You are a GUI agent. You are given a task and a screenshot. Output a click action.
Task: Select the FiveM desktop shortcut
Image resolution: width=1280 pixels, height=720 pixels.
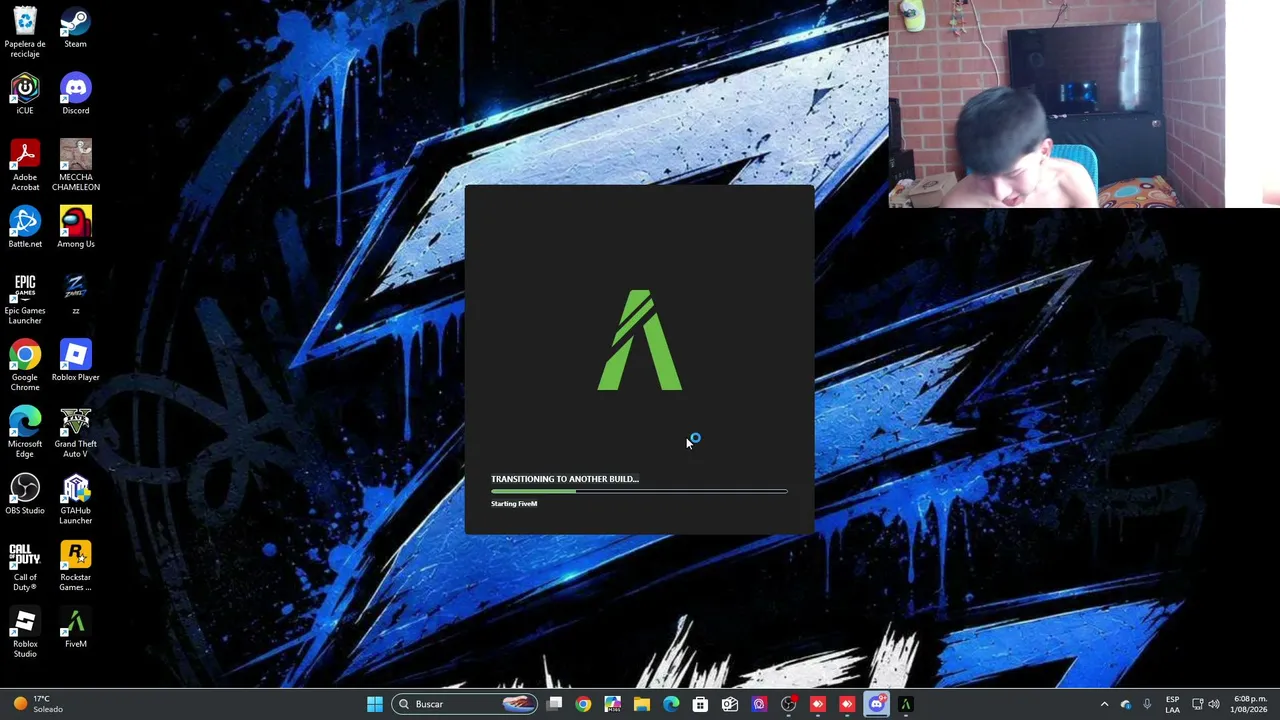click(x=75, y=628)
